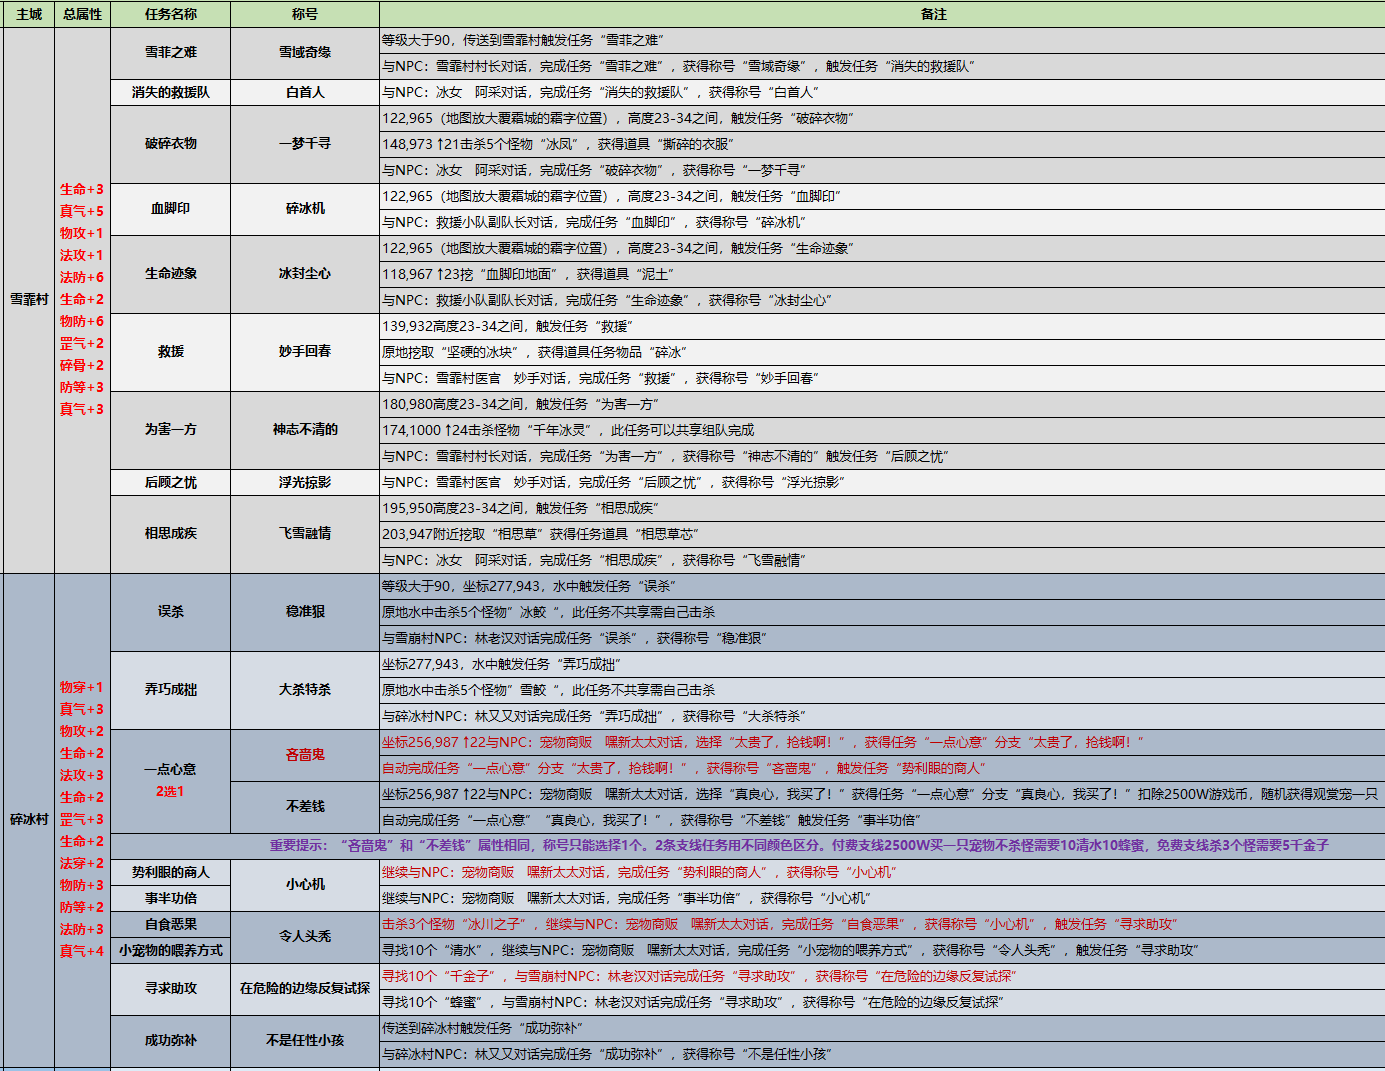Select the 救援 task name cell
1385x1071 pixels.
171,352
